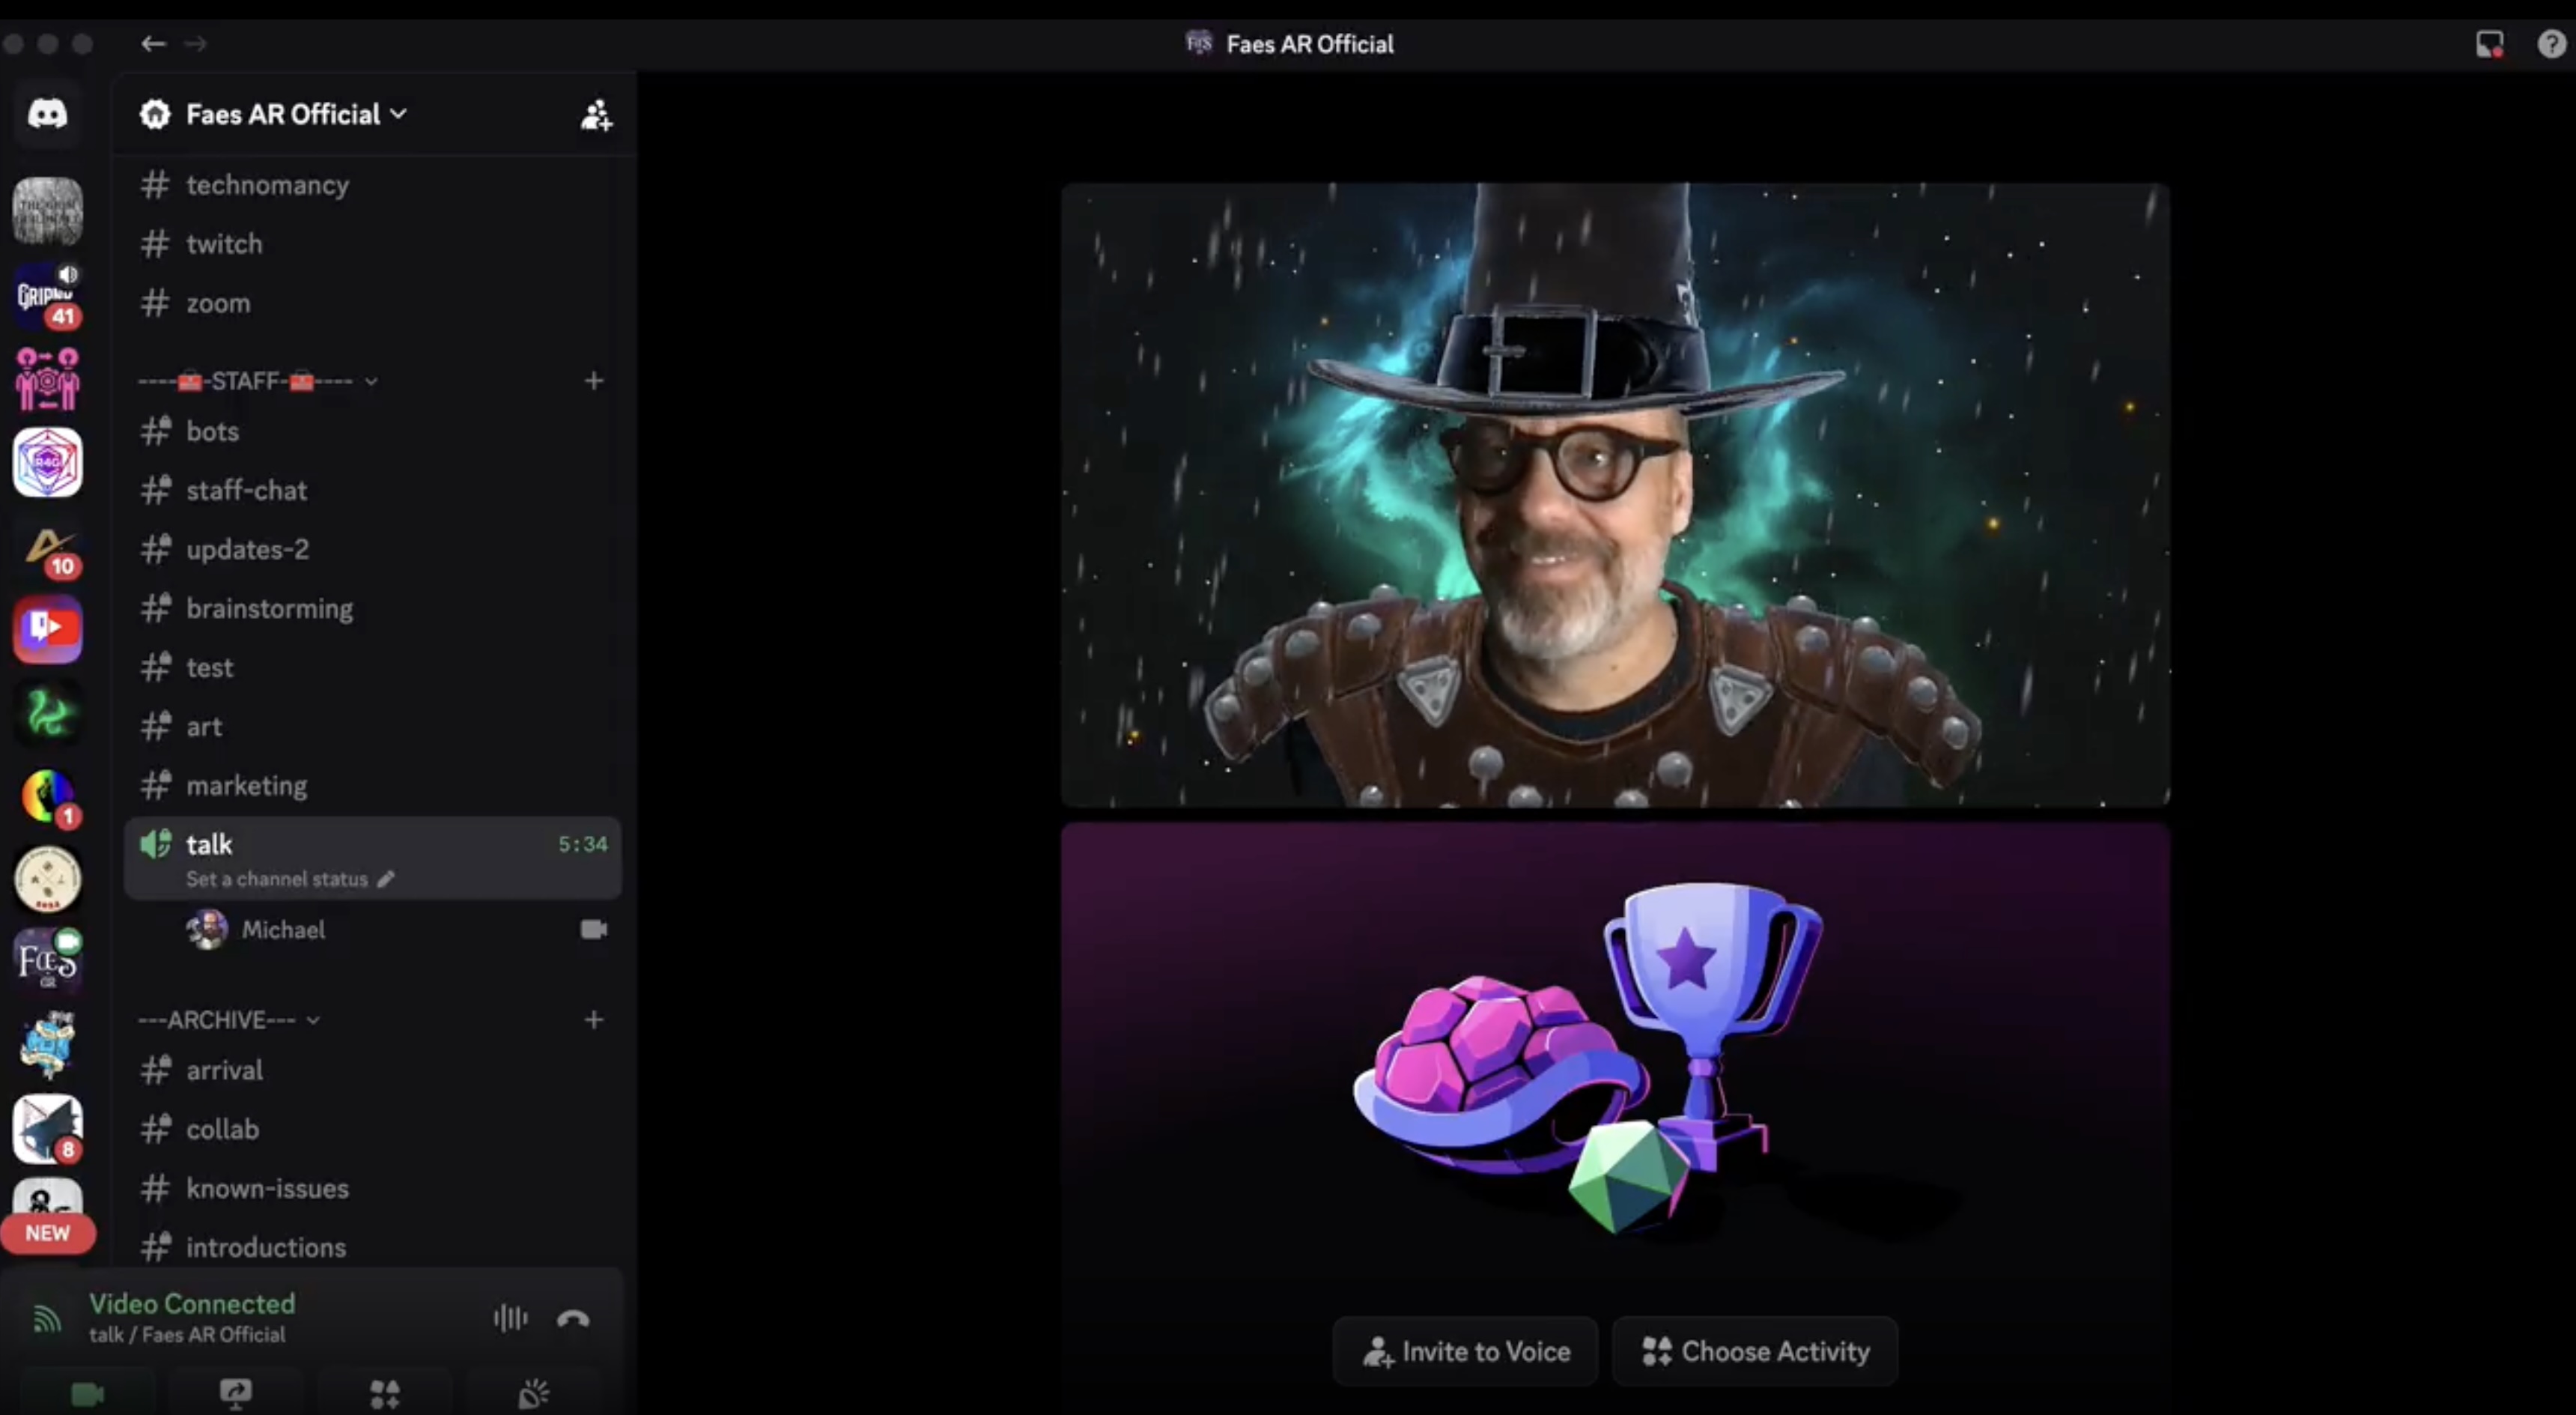Open the add-friends invite icon beside server name
Viewport: 2576px width, 1415px height.
coord(595,114)
